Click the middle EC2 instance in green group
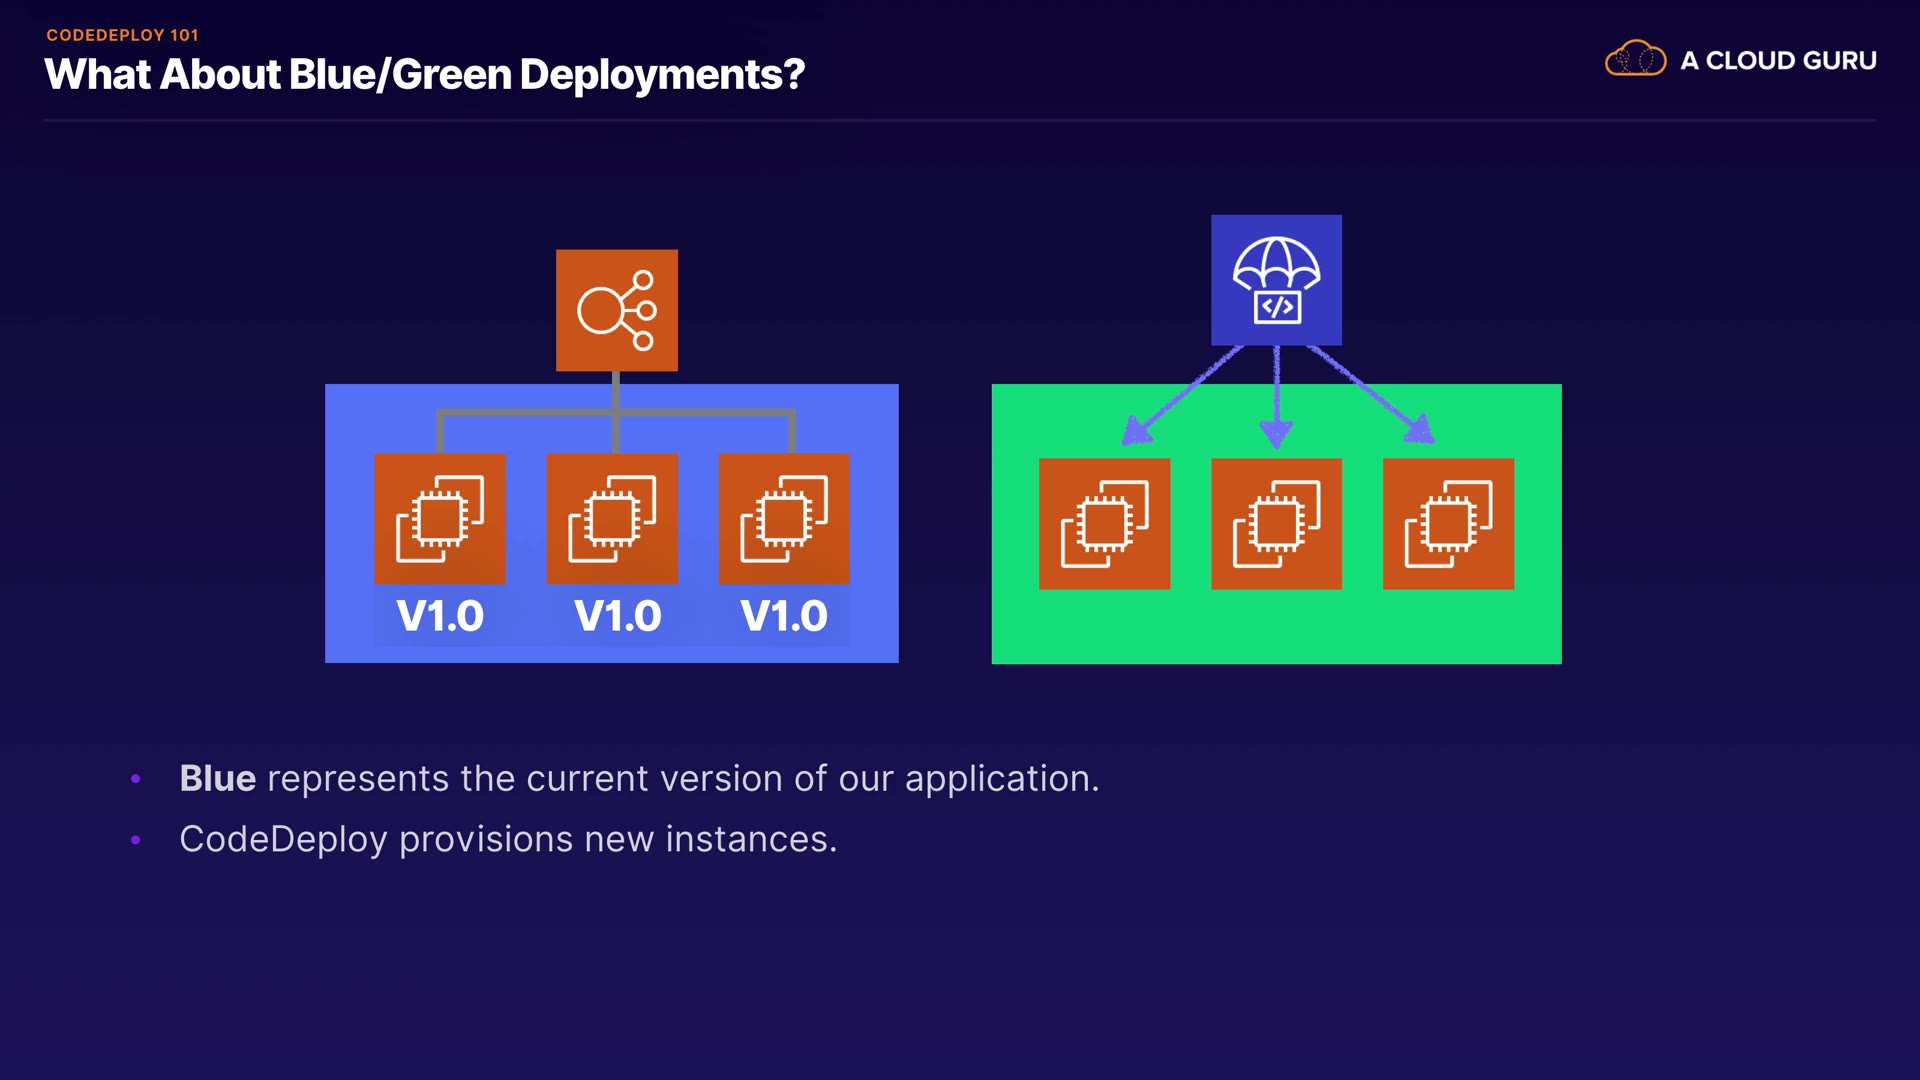The image size is (1920, 1080). coord(1276,524)
